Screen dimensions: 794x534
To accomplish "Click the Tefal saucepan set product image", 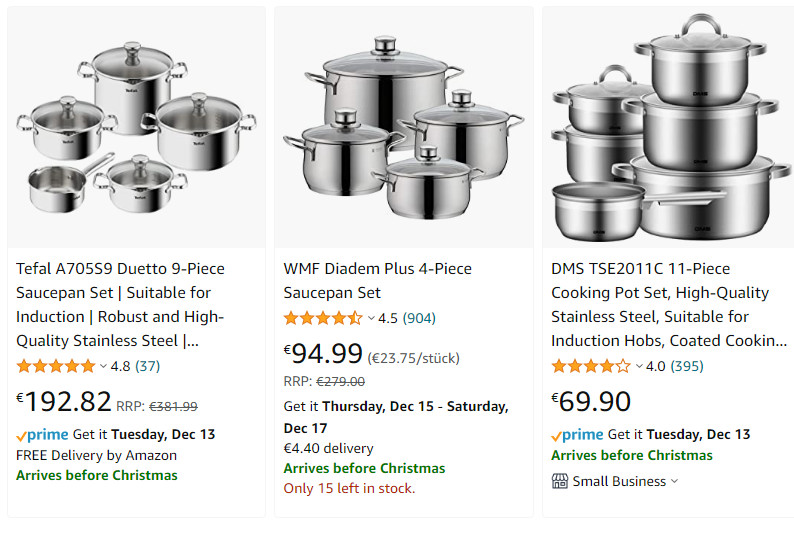I will 136,127.
